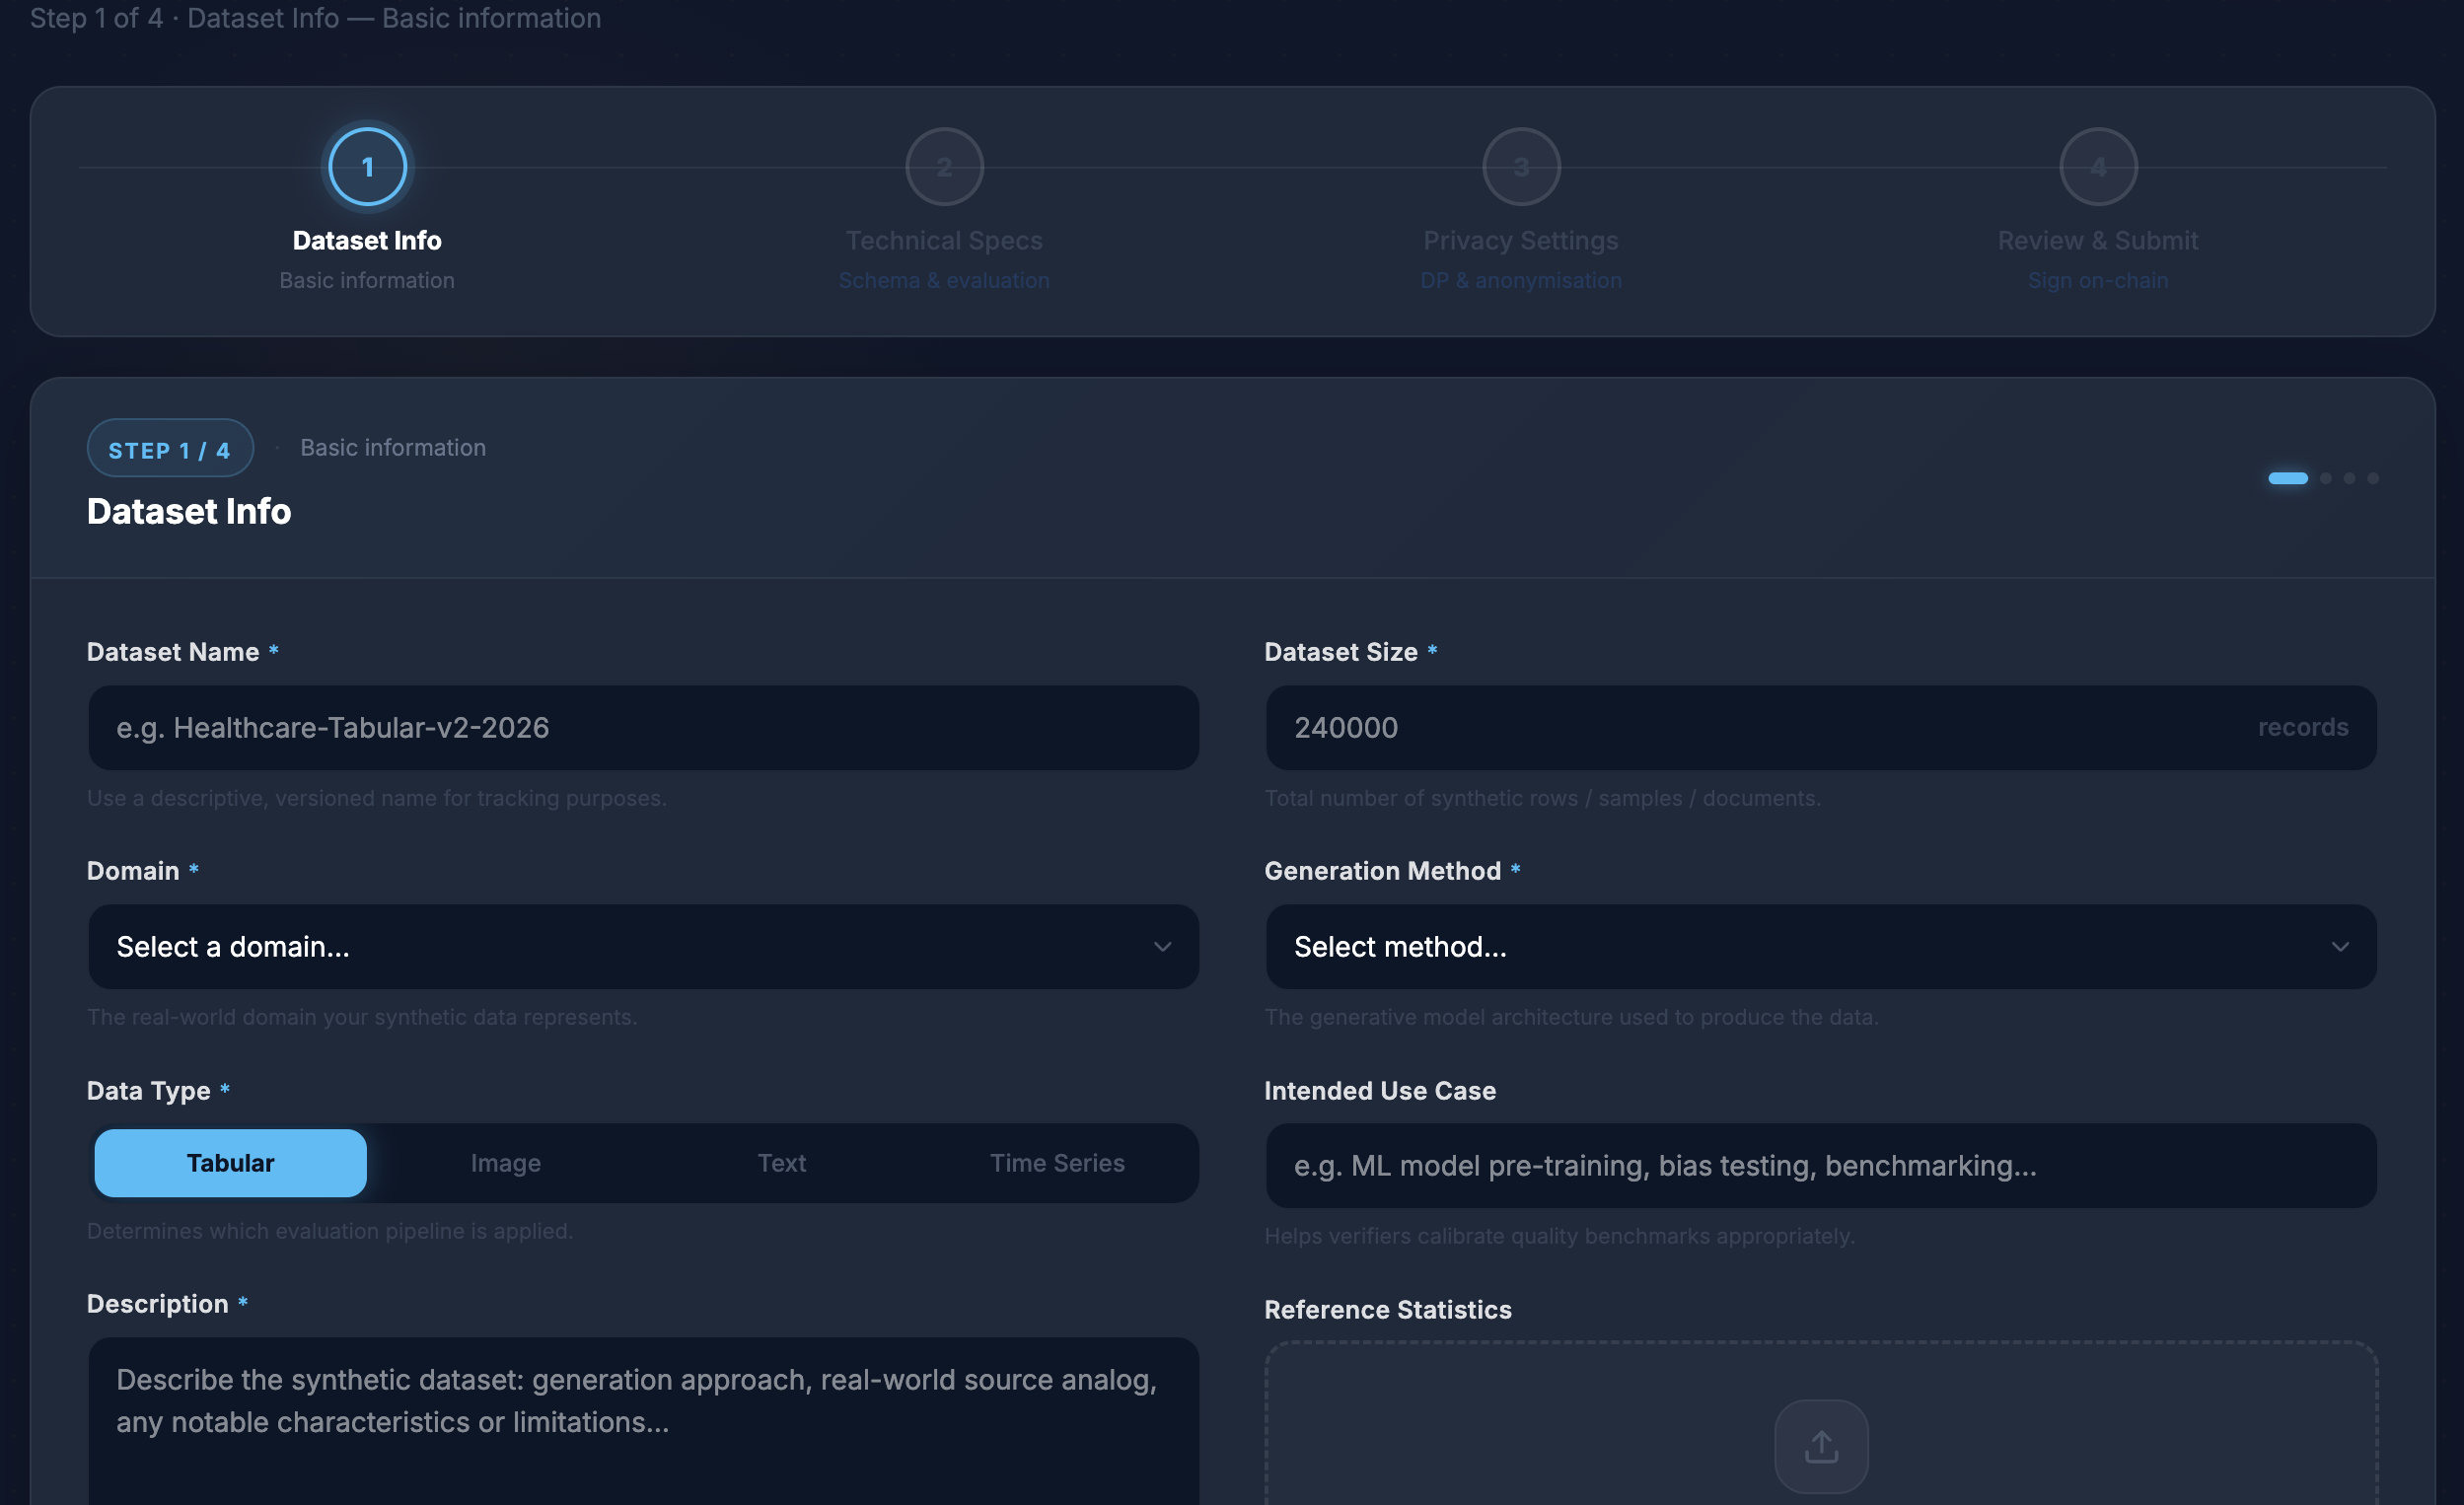This screenshot has width=2464, height=1505.
Task: Click the active blue progress pill indicator
Action: [x=2287, y=478]
